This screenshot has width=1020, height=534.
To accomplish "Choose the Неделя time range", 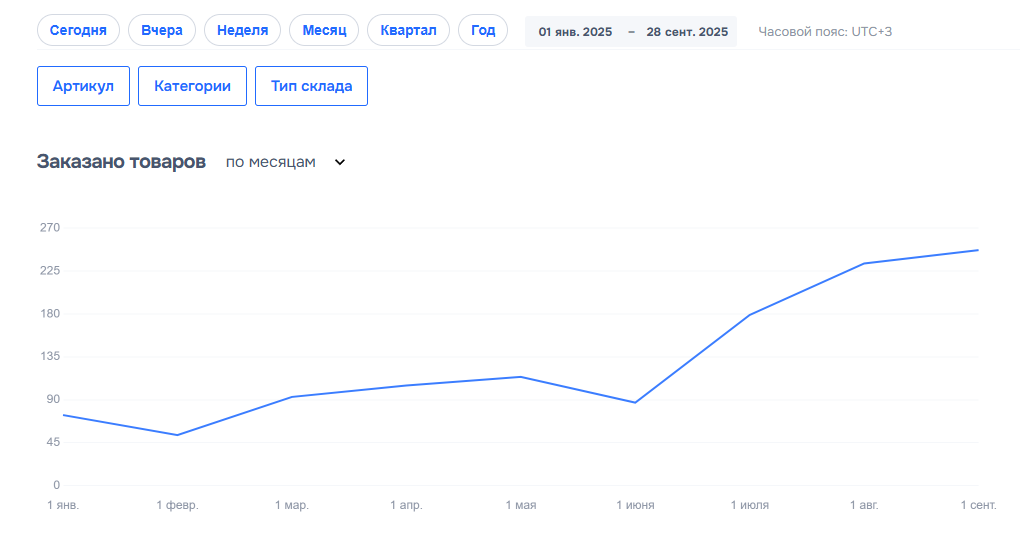I will click(242, 31).
